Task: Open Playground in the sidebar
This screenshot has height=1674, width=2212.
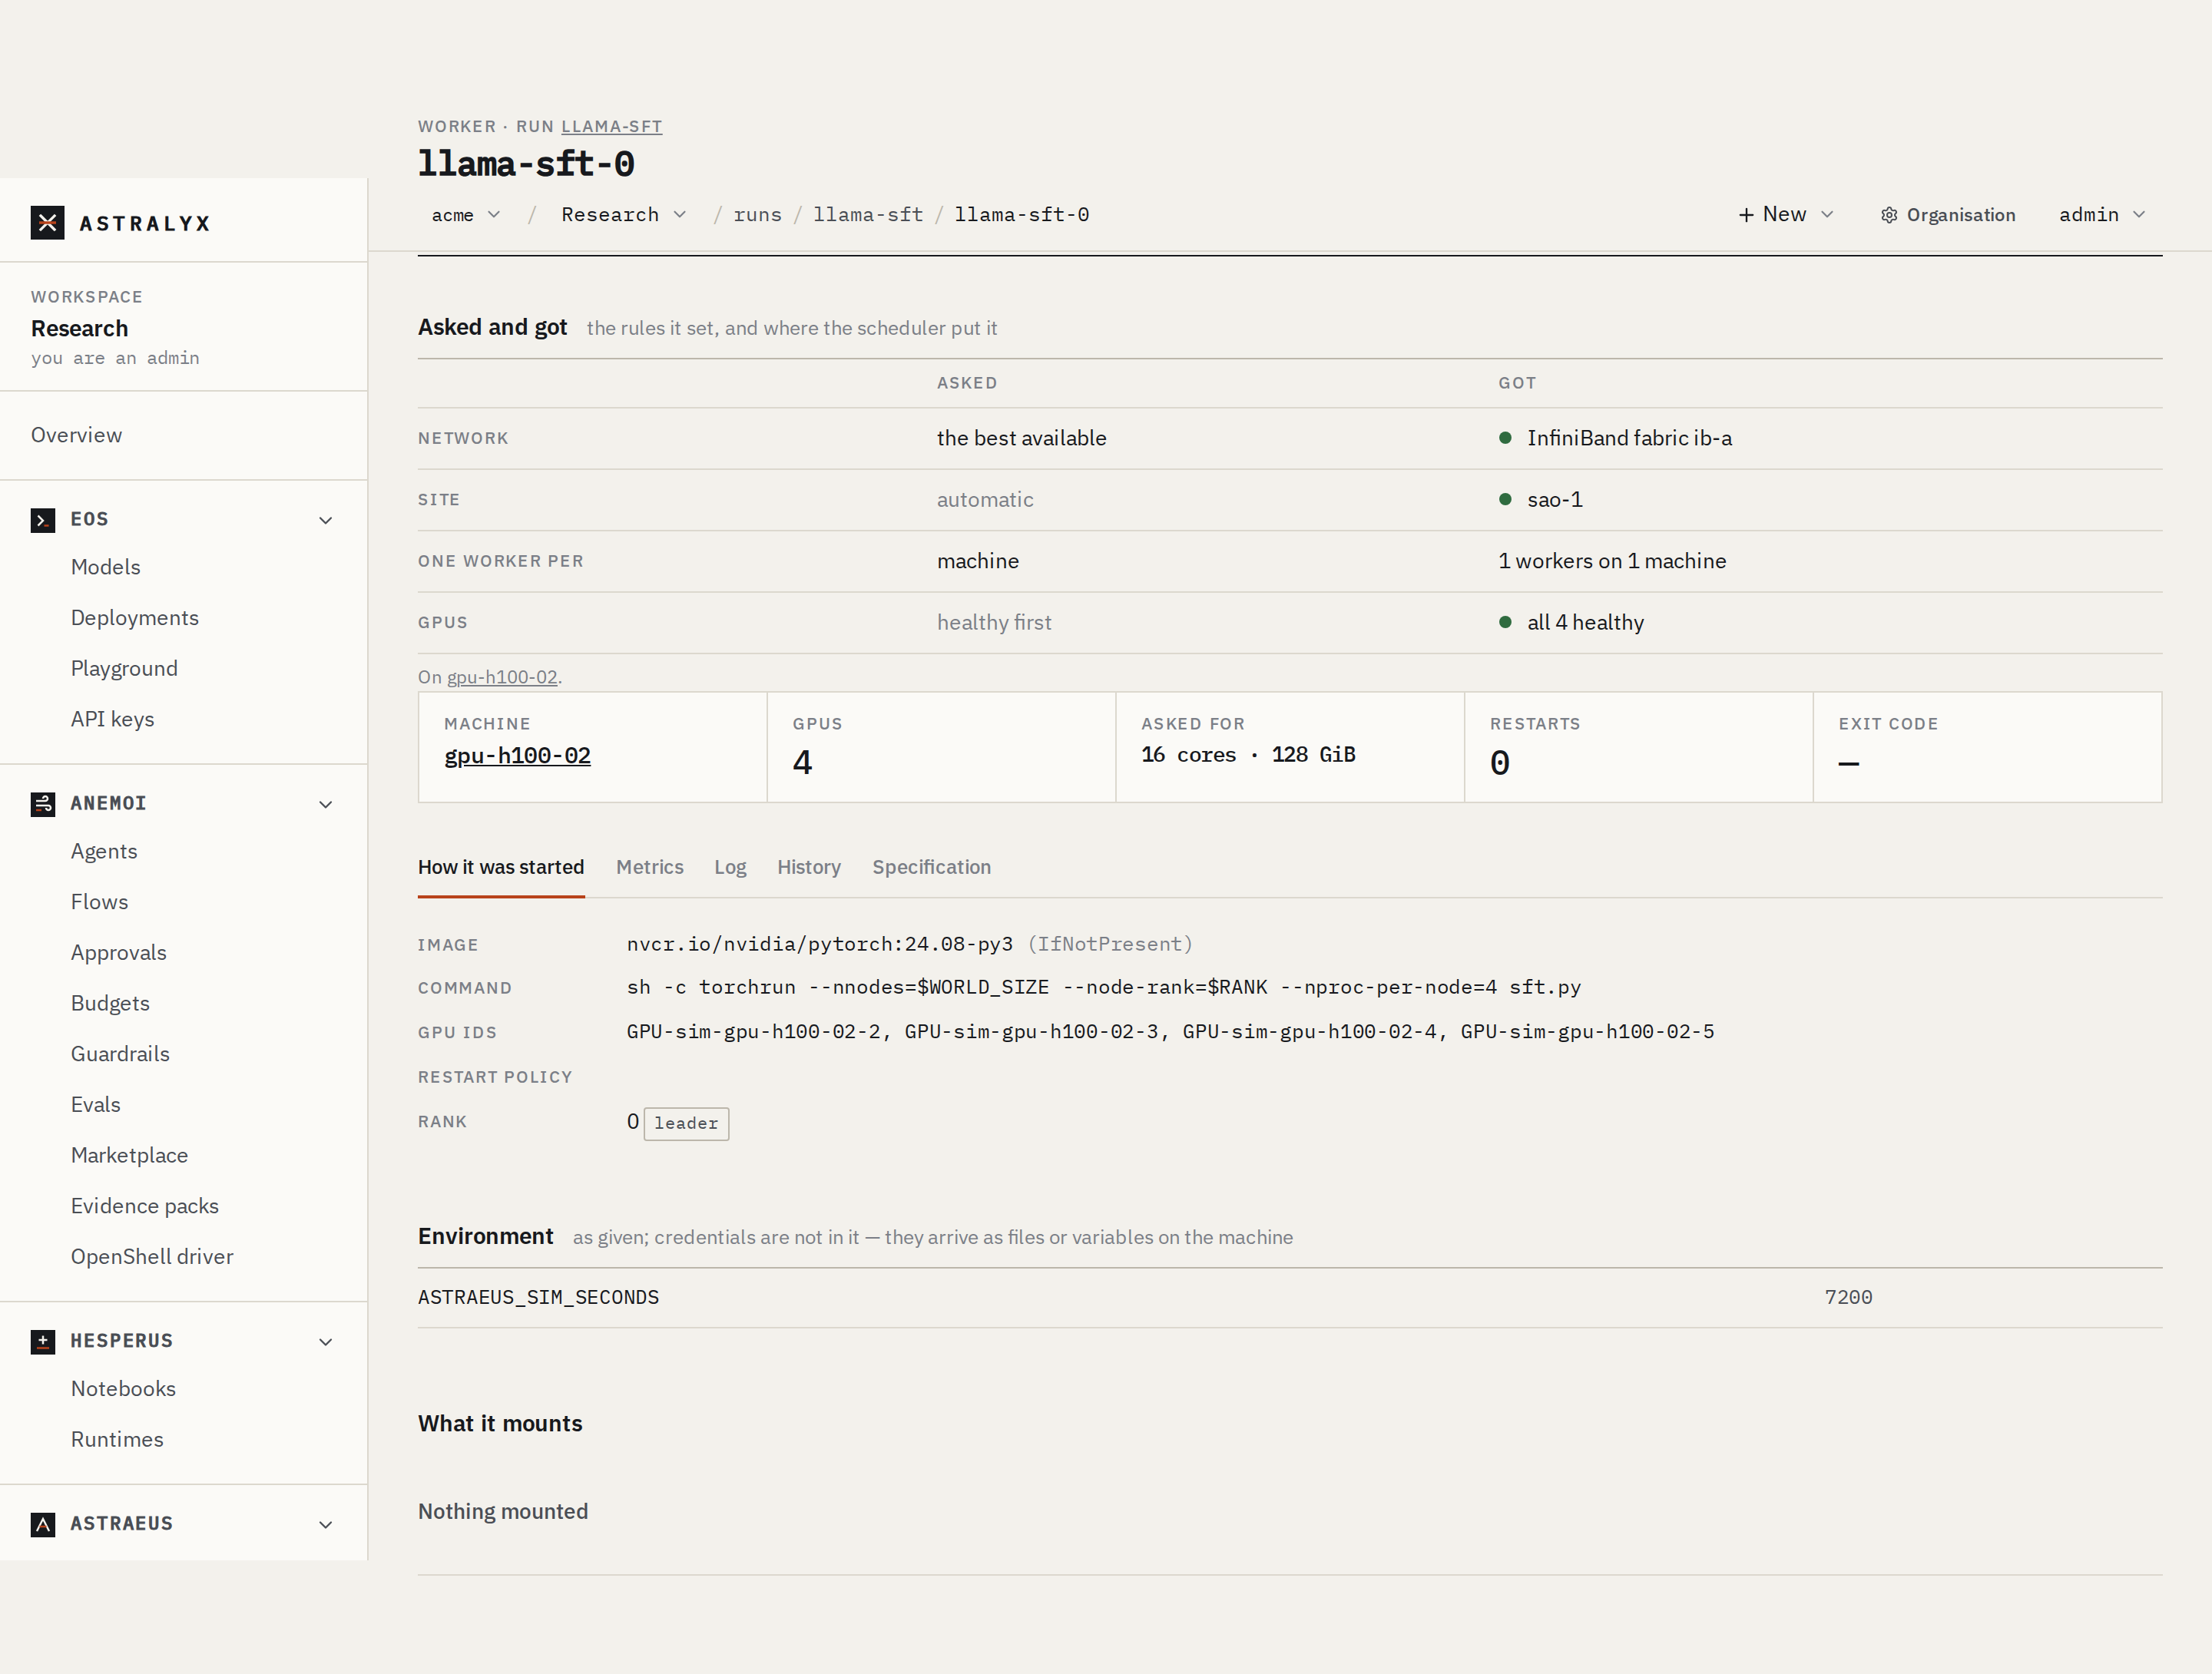Action: pyautogui.click(x=124, y=668)
